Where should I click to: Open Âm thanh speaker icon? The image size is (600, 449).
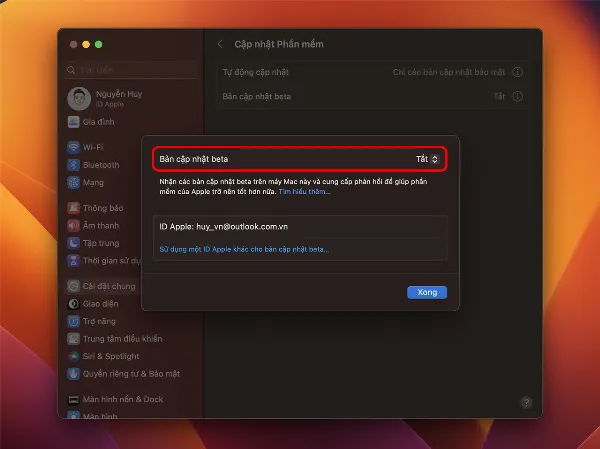click(x=73, y=225)
